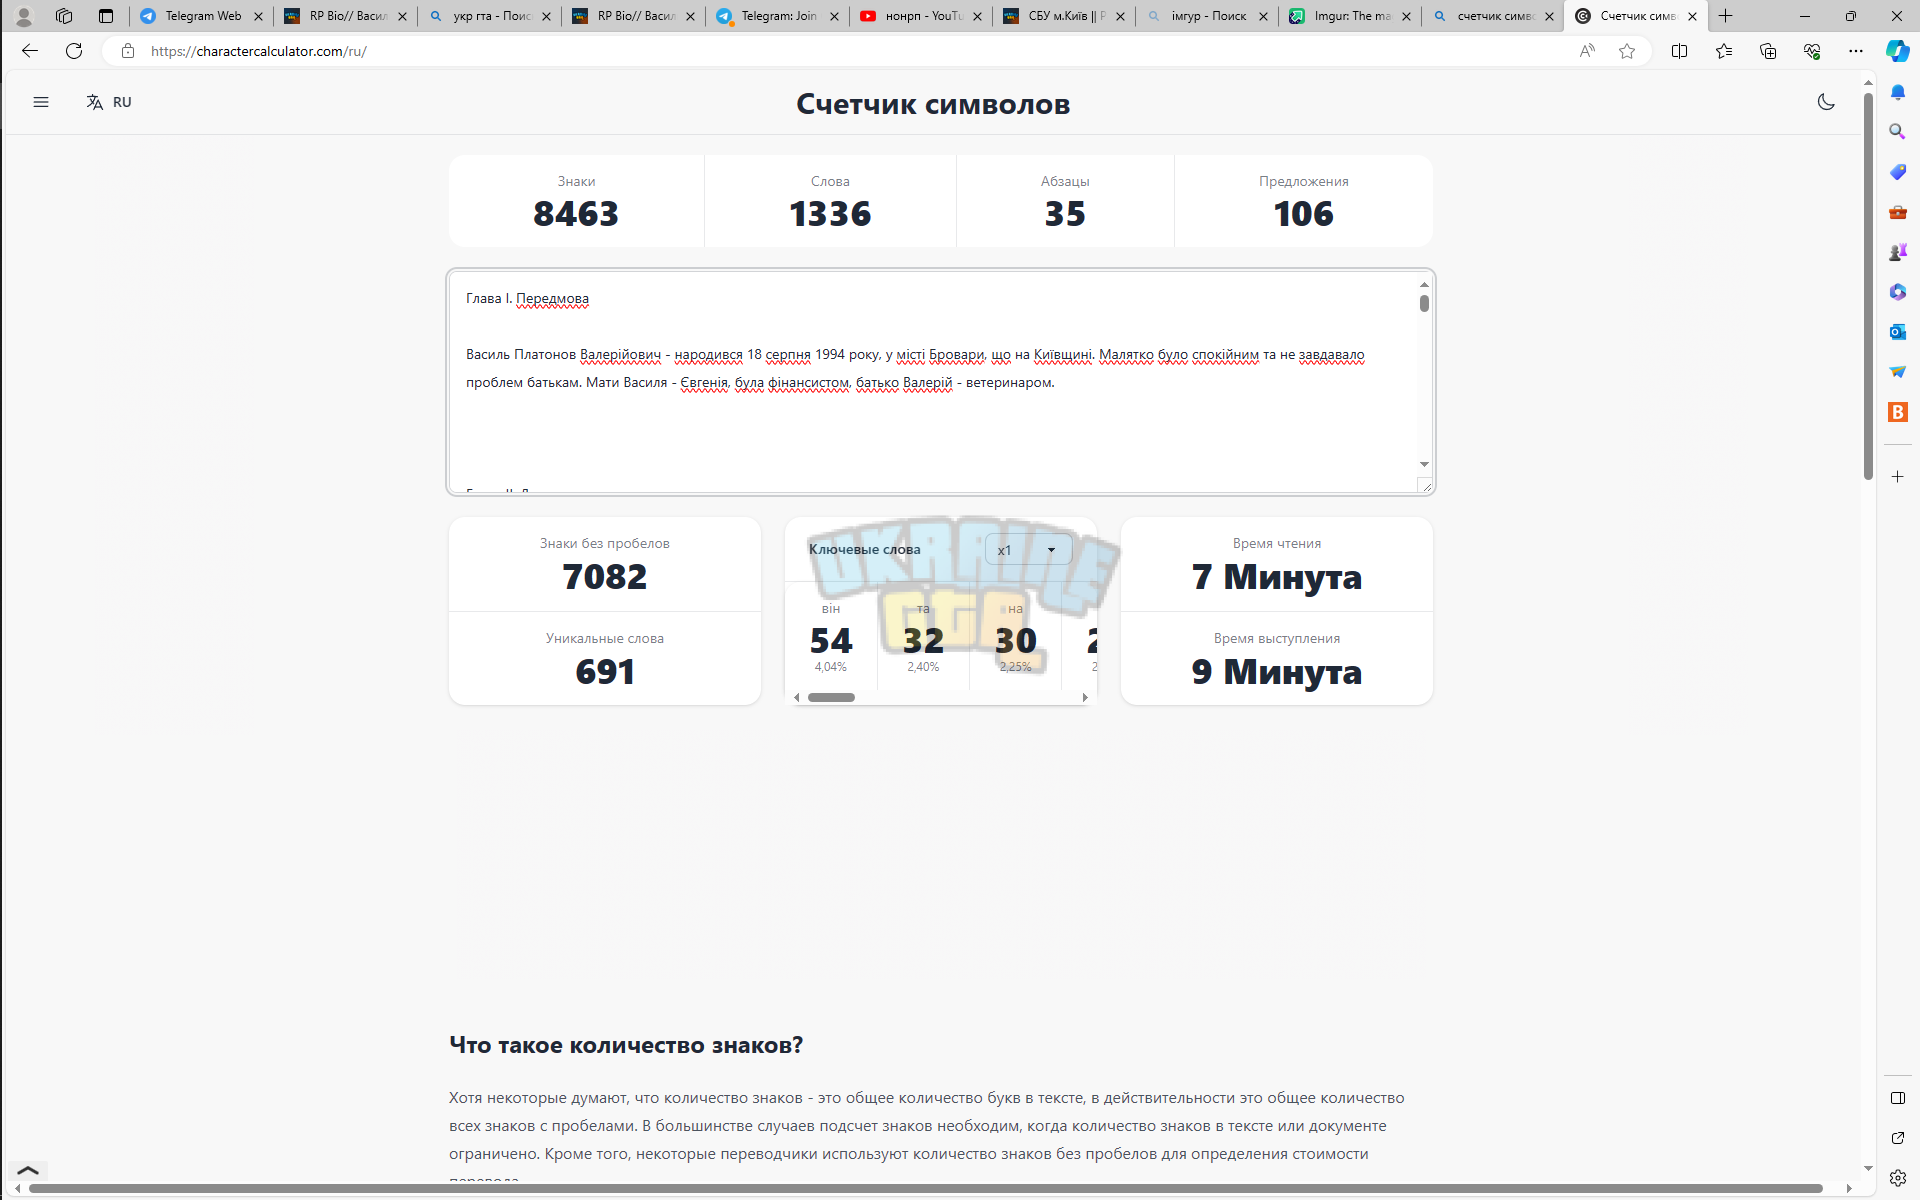Click the Знаки count 8463

click(576, 214)
